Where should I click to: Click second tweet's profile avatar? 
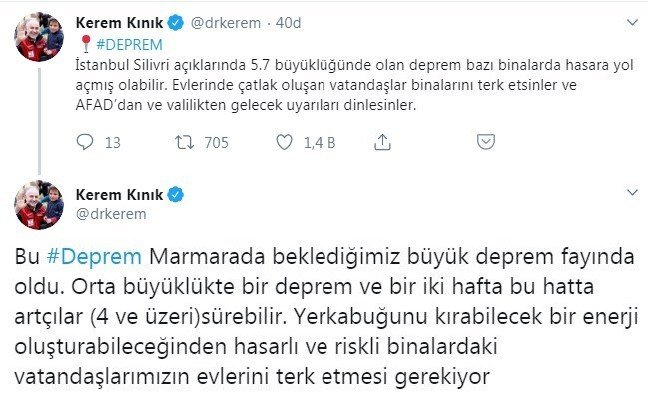tap(39, 205)
